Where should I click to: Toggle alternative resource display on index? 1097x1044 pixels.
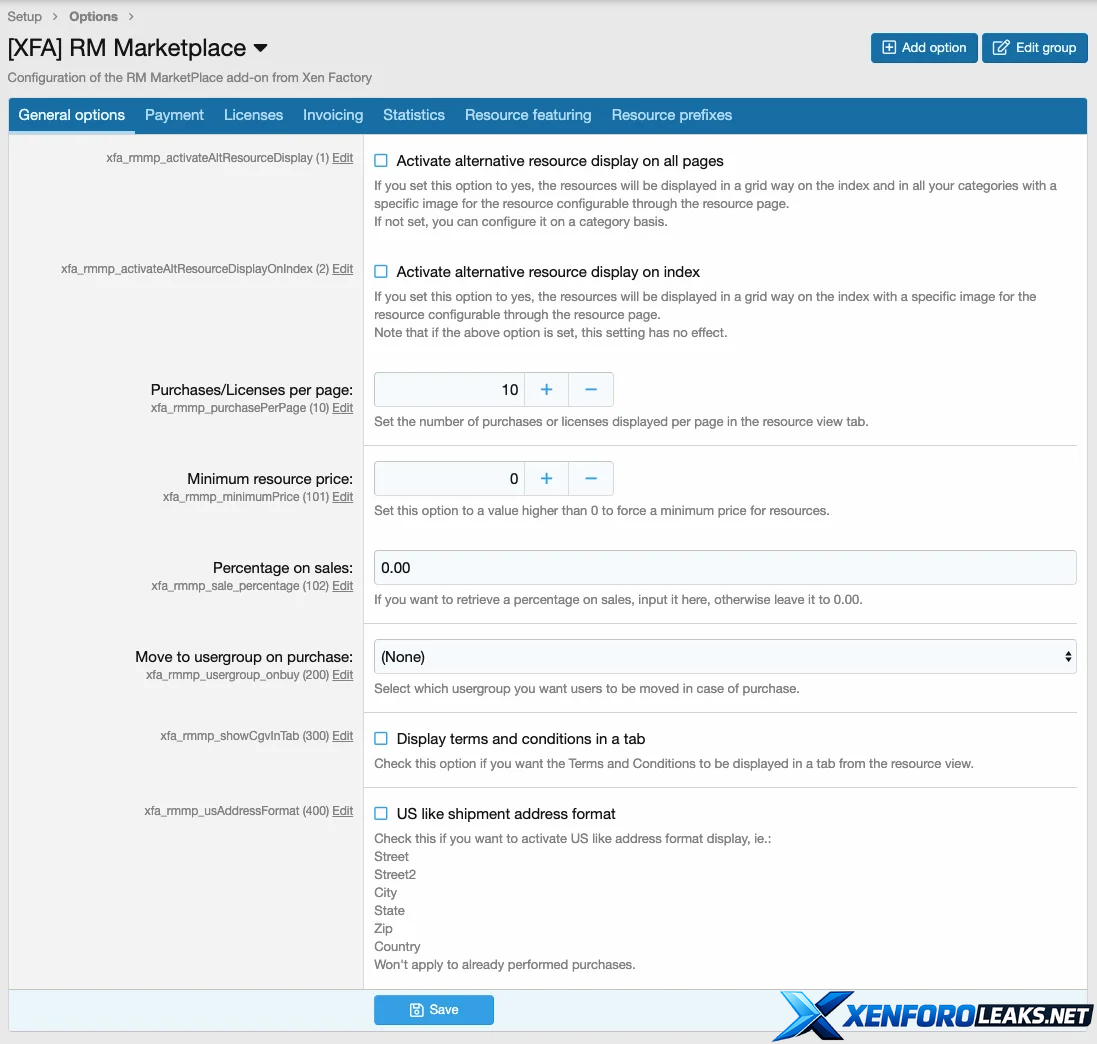[381, 272]
